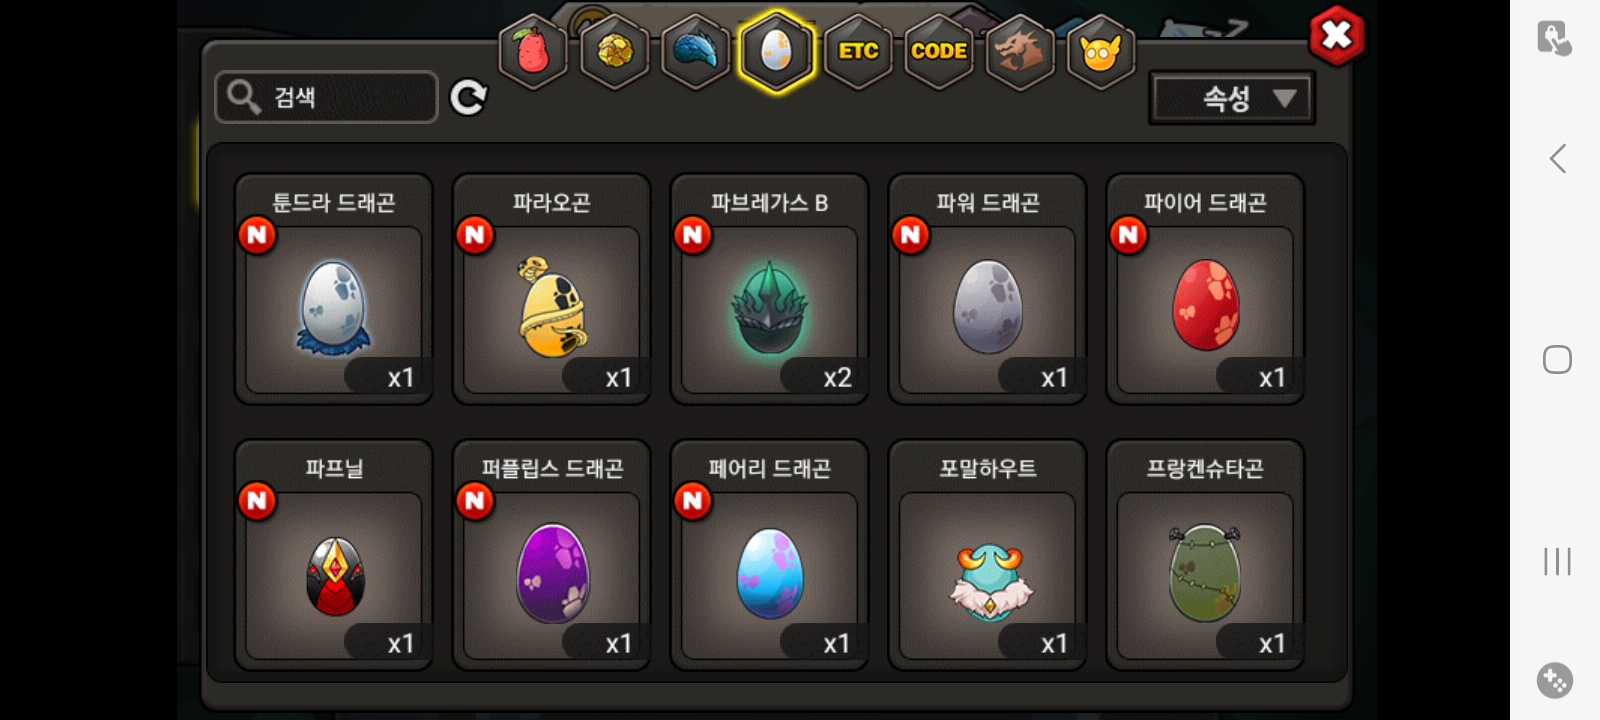Viewport: 1600px width, 720px height.
Task: Choose the 프랑켄슈타곤 stitched green egg
Action: click(1205, 555)
